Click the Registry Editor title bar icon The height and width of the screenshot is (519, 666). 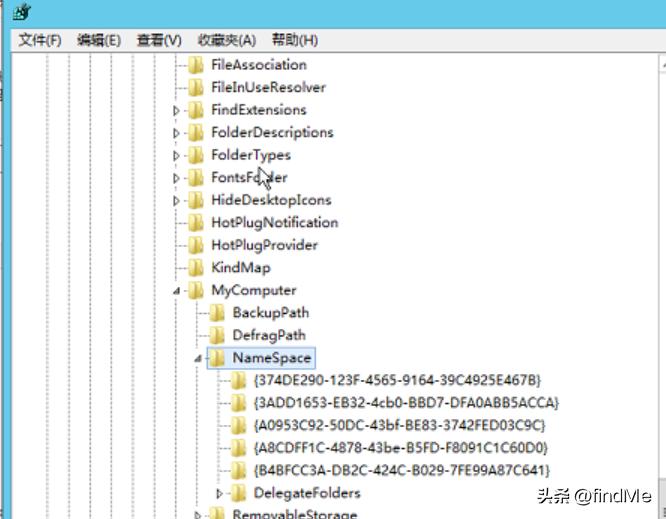tap(22, 12)
